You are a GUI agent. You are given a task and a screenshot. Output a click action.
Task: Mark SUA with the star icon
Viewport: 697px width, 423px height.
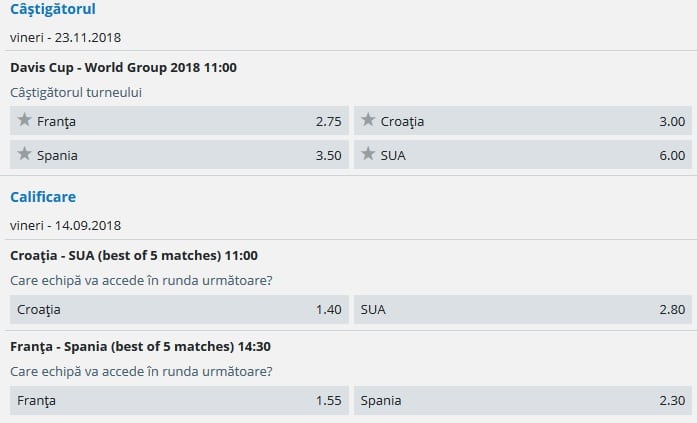point(368,154)
